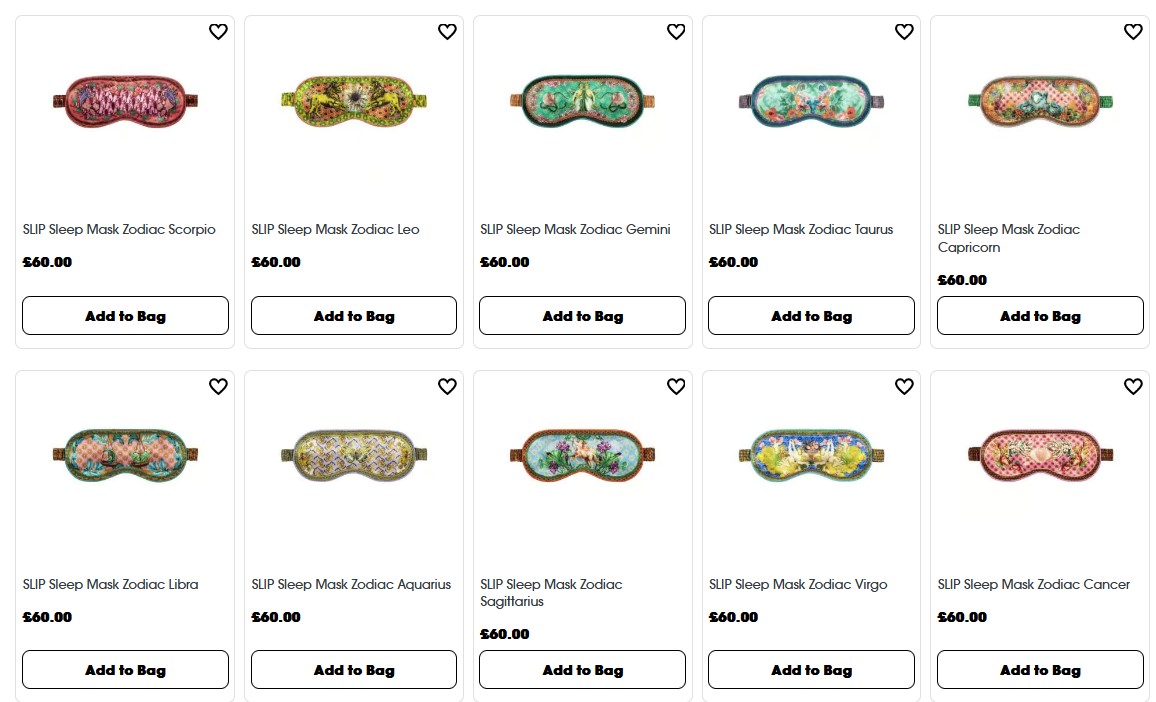Viewport: 1156px width, 702px height.
Task: Add the Scorpio sleep mask to bag
Action: pyautogui.click(x=125, y=315)
